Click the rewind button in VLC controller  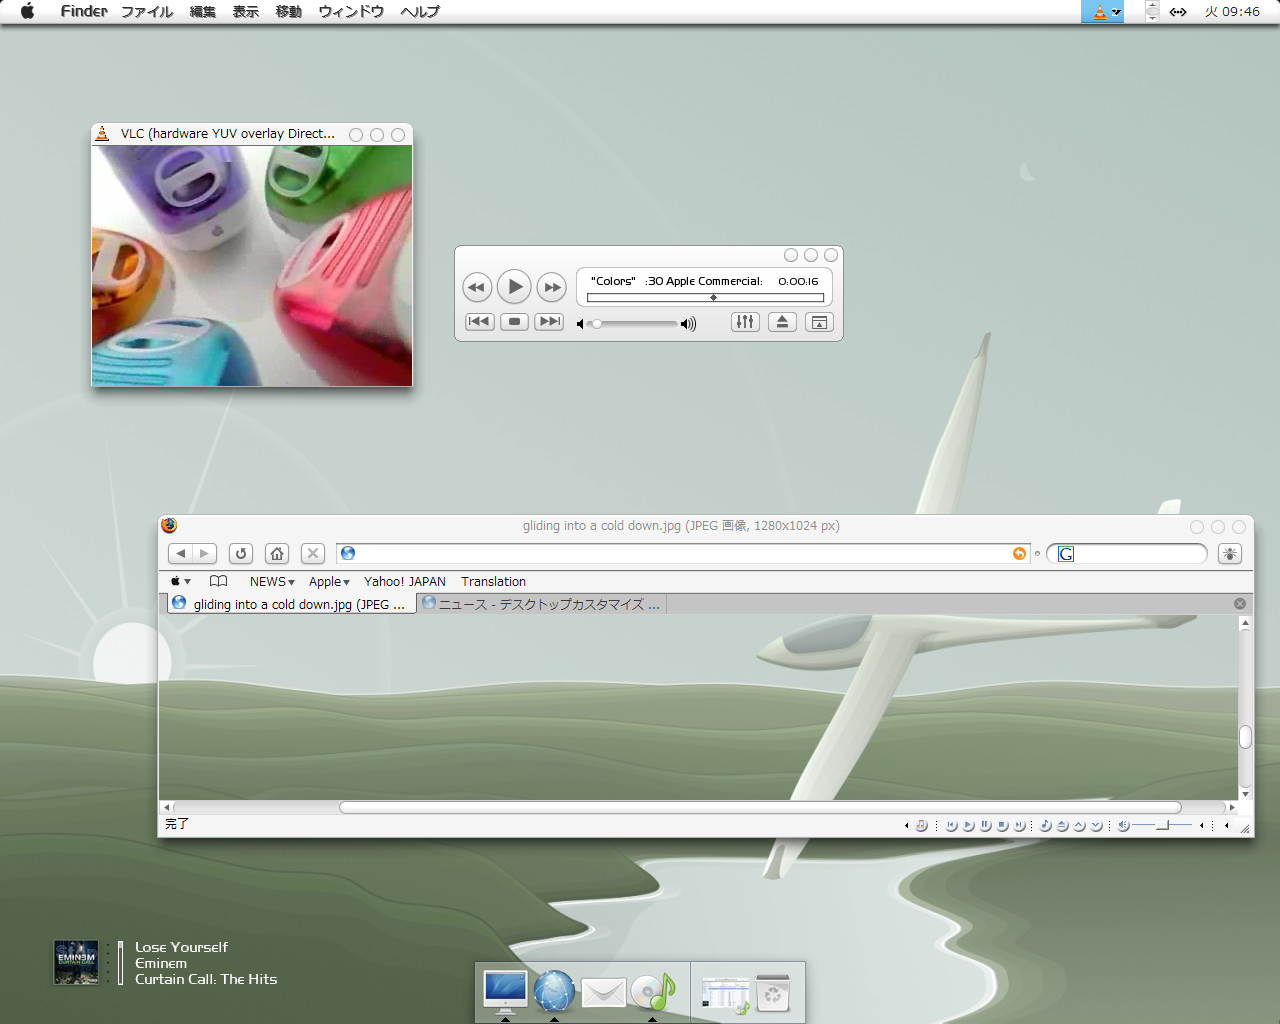pos(477,287)
